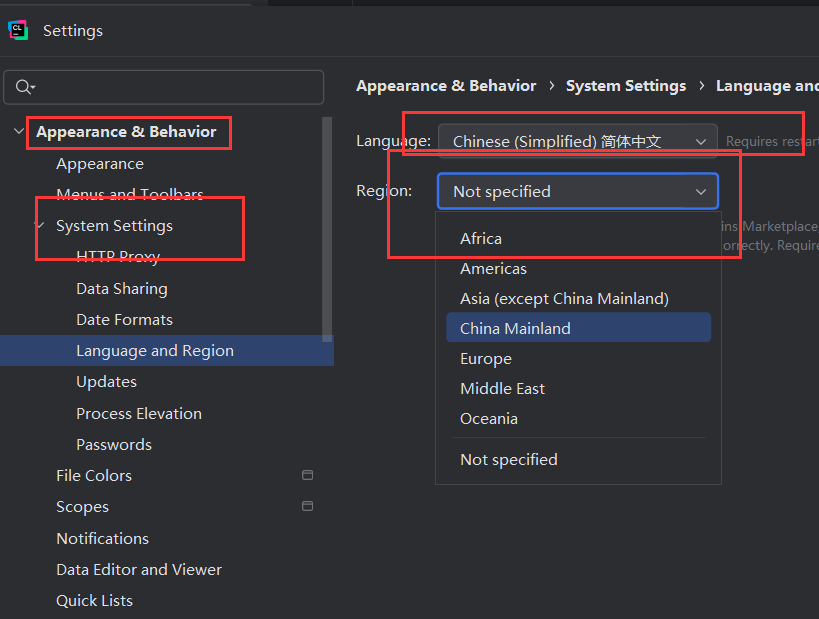Click the settings search input field

pyautogui.click(x=175, y=88)
